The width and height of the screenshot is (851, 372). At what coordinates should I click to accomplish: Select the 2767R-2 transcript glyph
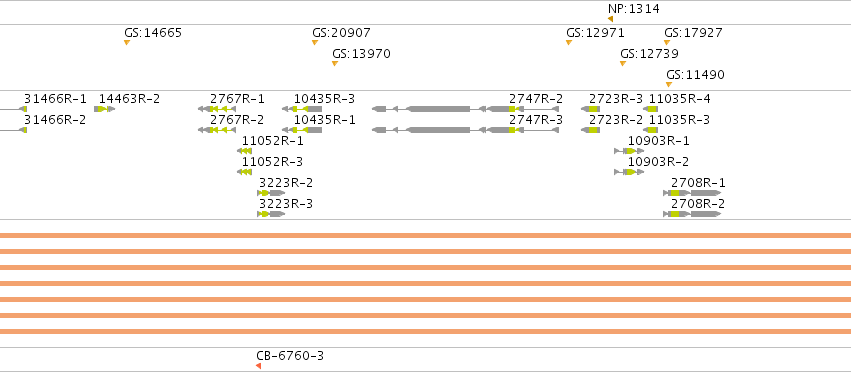point(217,130)
